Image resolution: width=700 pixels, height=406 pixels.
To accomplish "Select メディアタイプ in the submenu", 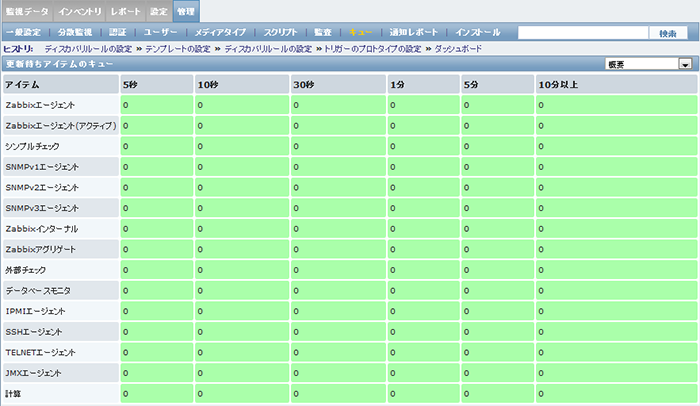I will click(x=221, y=33).
